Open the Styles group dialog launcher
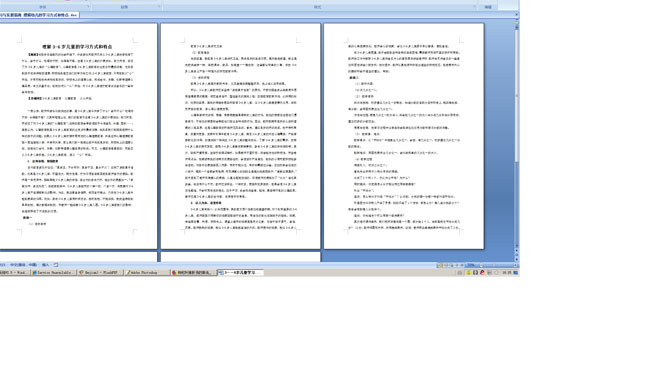Viewport: 670px width, 367px height. [474, 7]
